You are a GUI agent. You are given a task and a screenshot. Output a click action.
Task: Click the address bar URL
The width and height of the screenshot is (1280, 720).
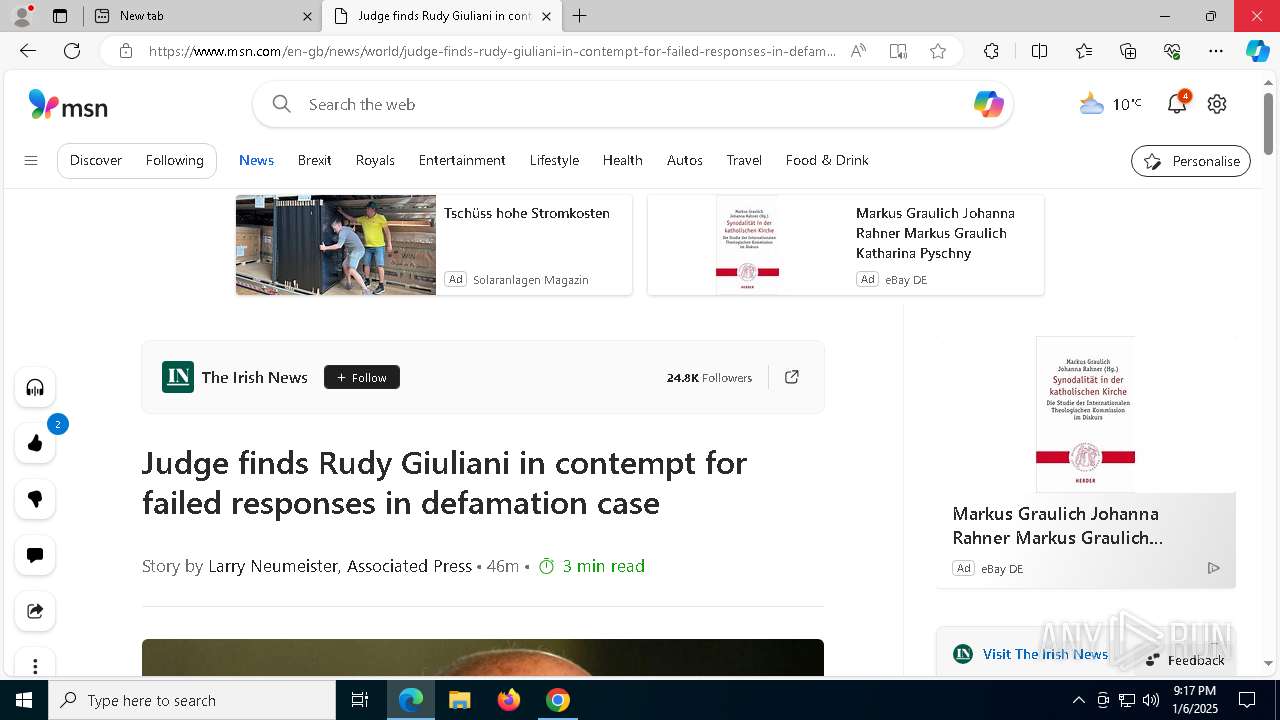[x=492, y=51]
